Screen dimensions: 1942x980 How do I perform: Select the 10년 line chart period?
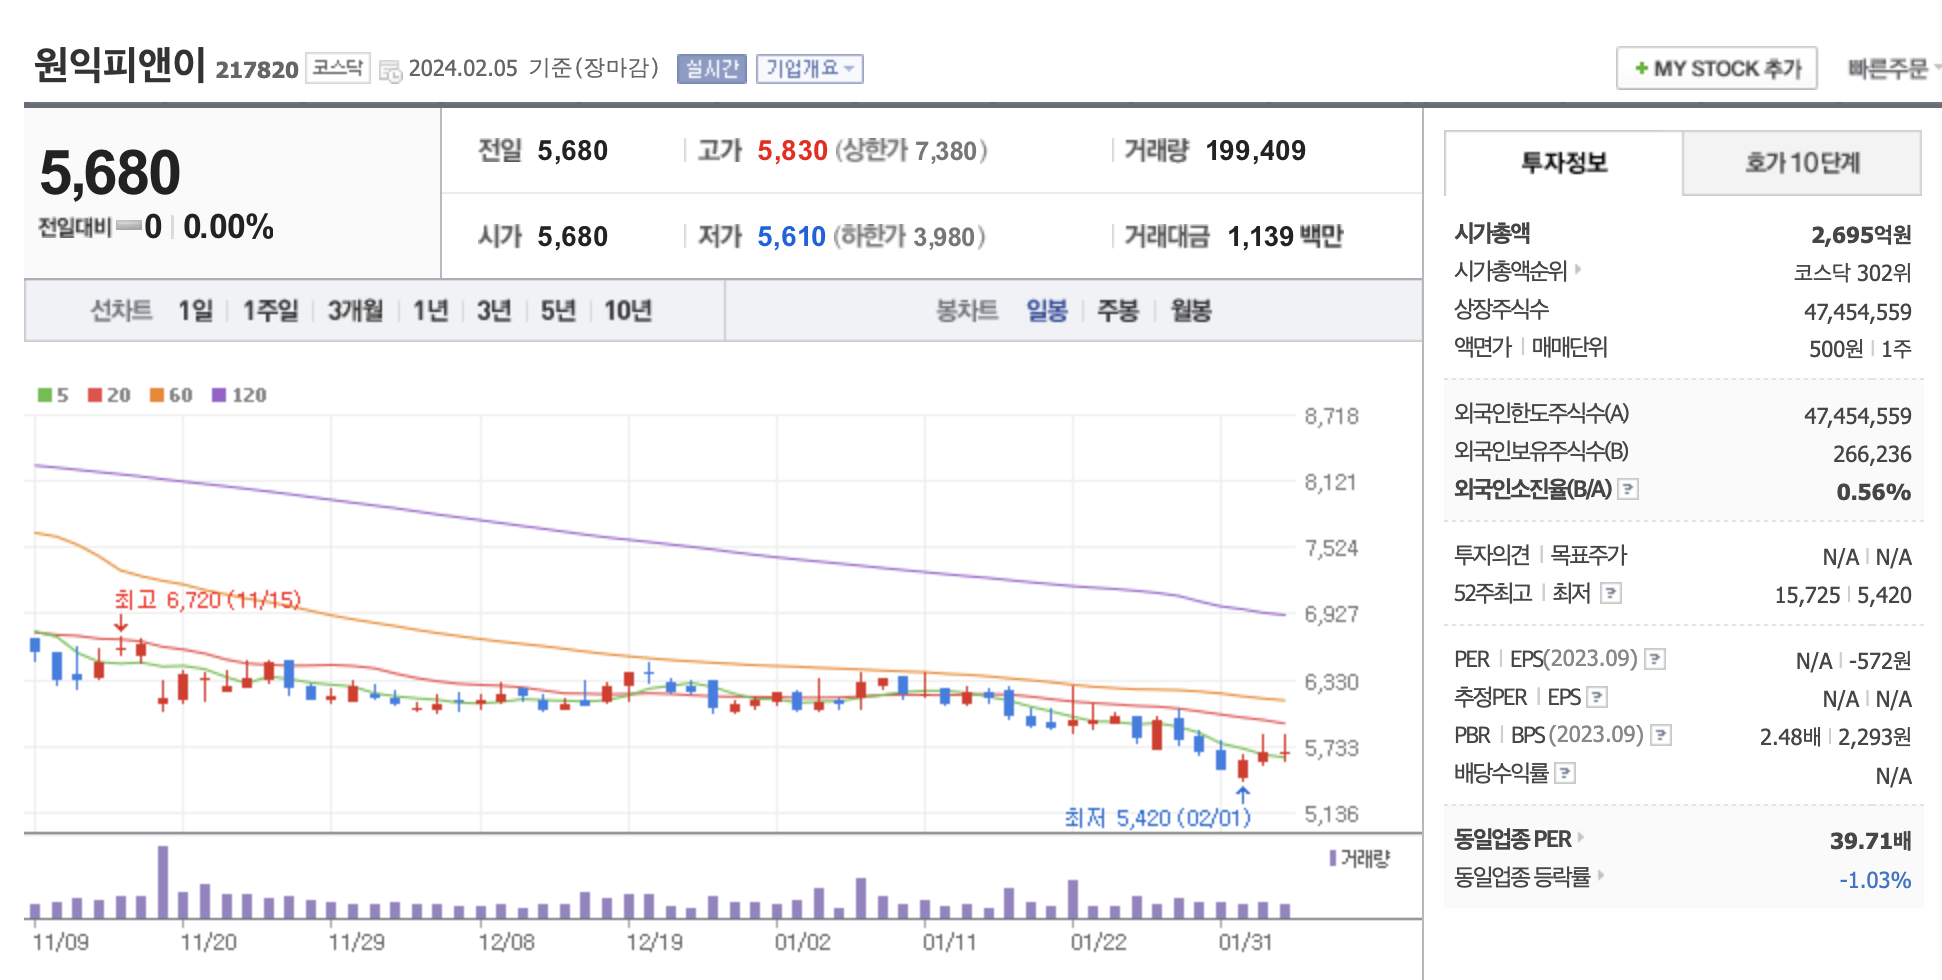628,311
